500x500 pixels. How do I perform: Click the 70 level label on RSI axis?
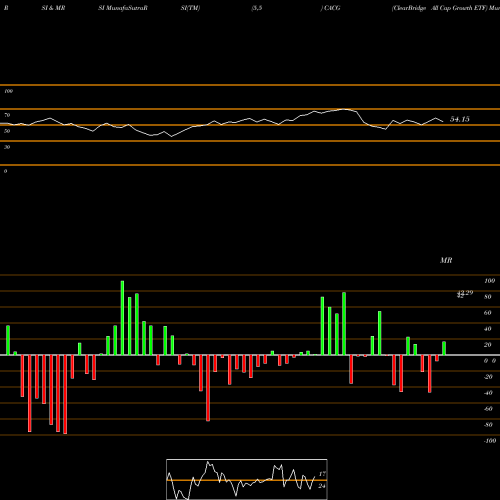coord(7,115)
